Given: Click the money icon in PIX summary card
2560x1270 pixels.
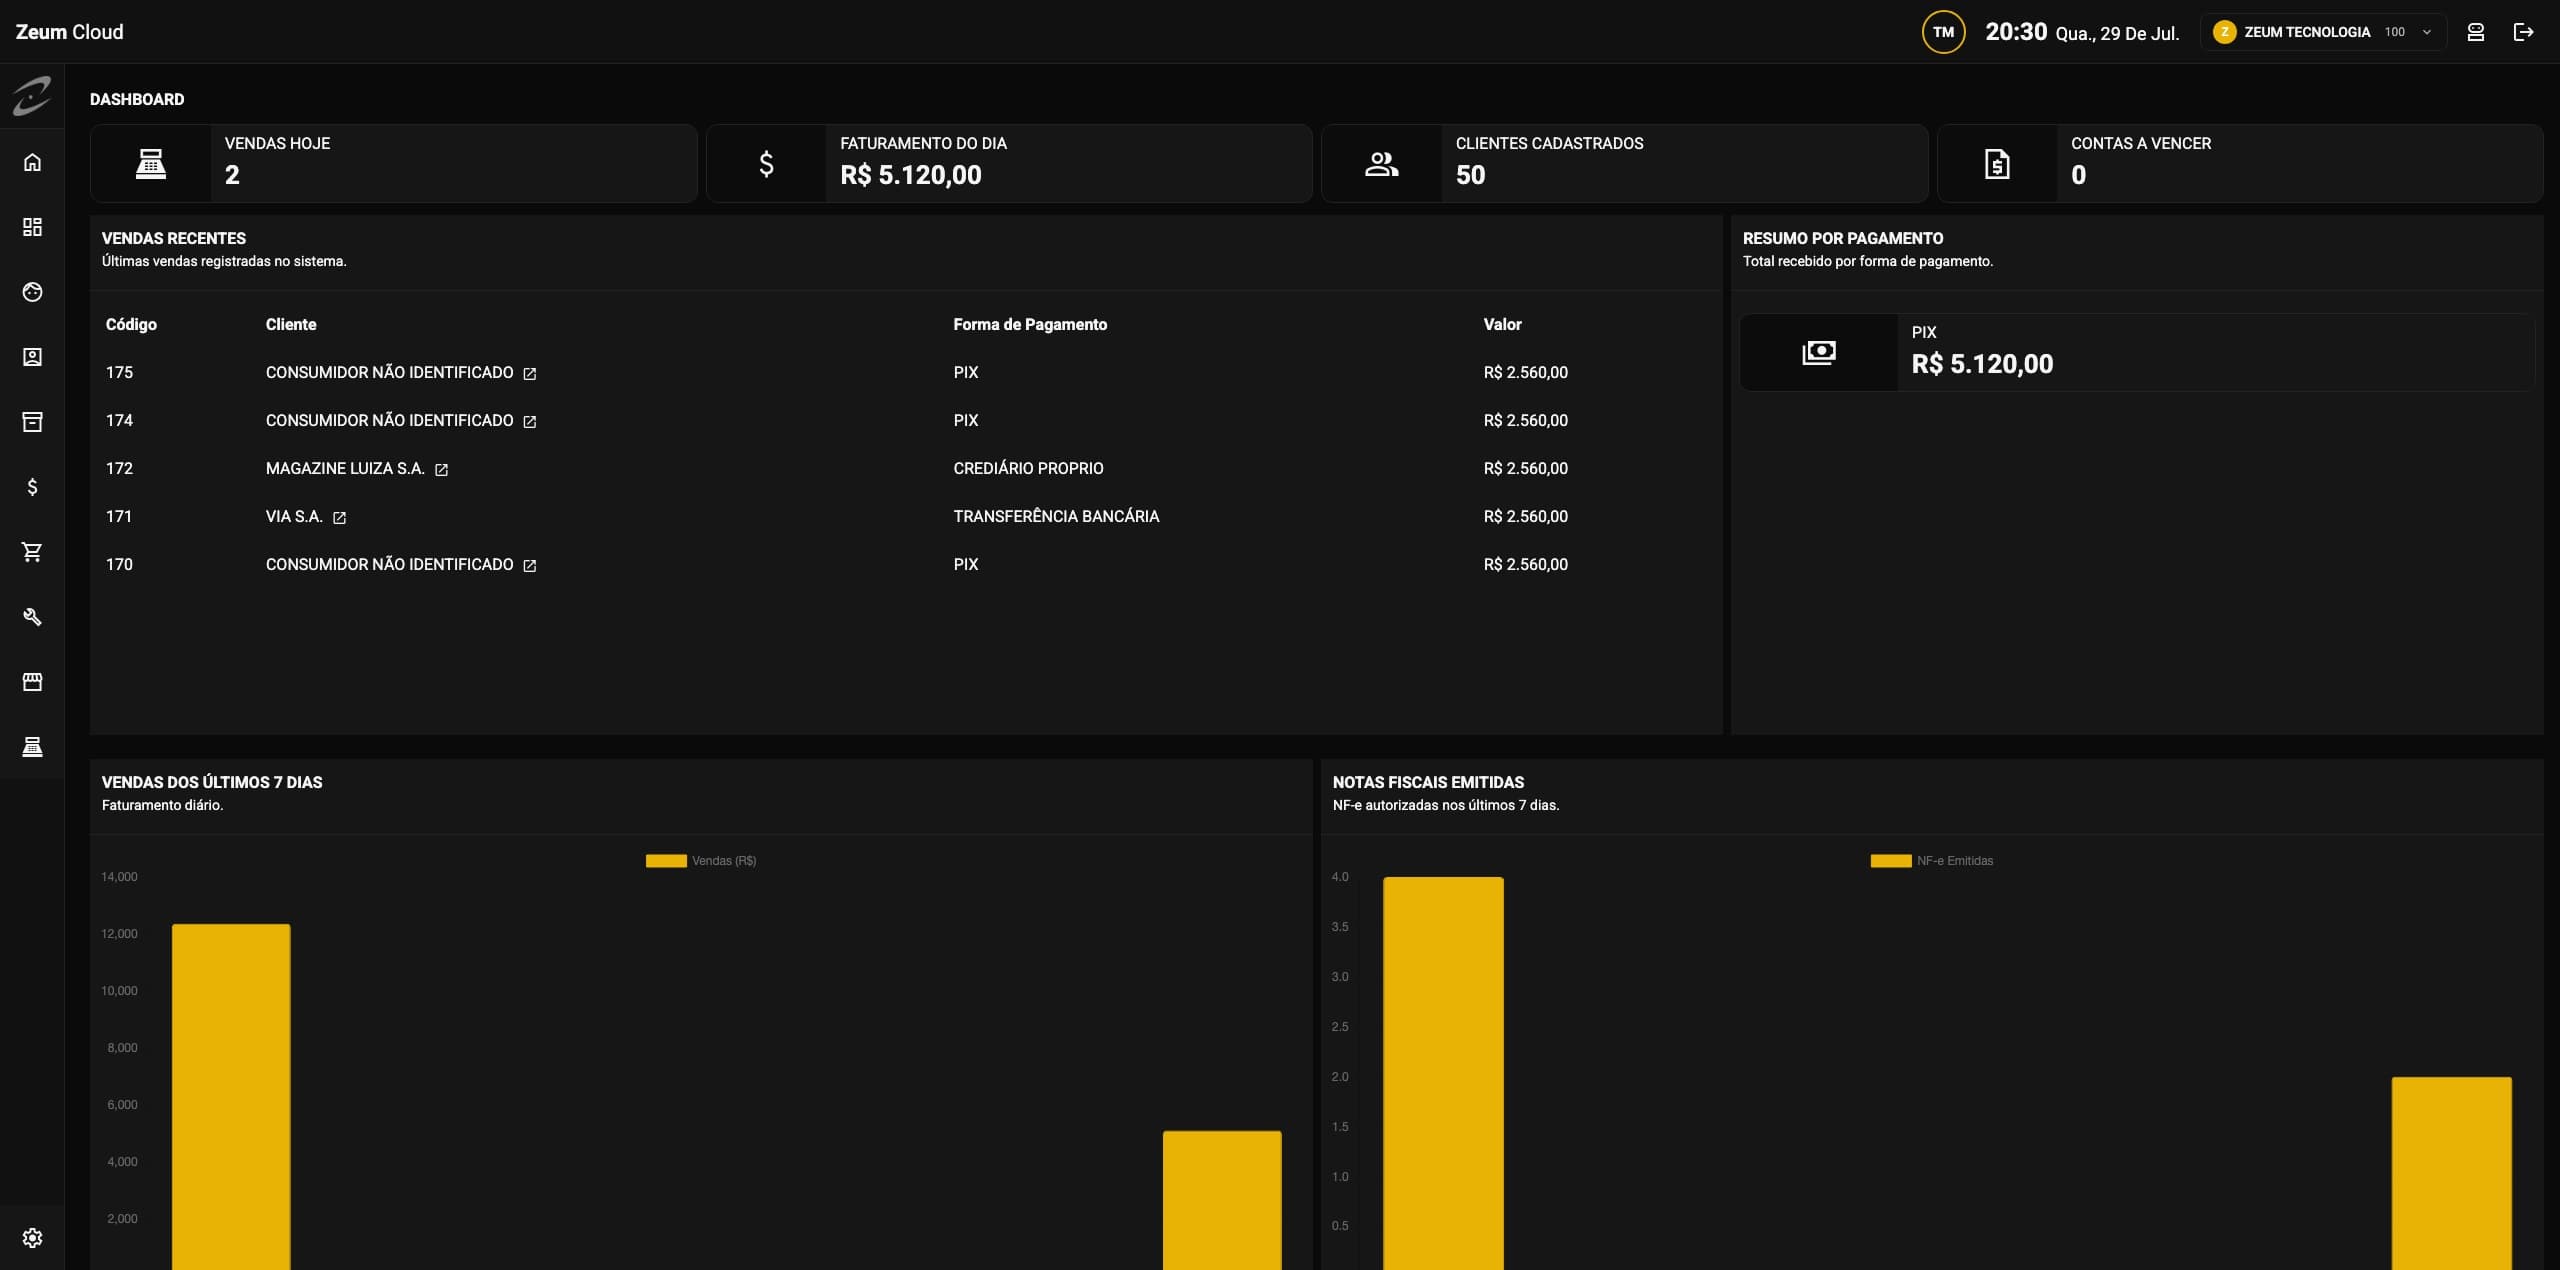Looking at the screenshot, I should coord(1819,353).
